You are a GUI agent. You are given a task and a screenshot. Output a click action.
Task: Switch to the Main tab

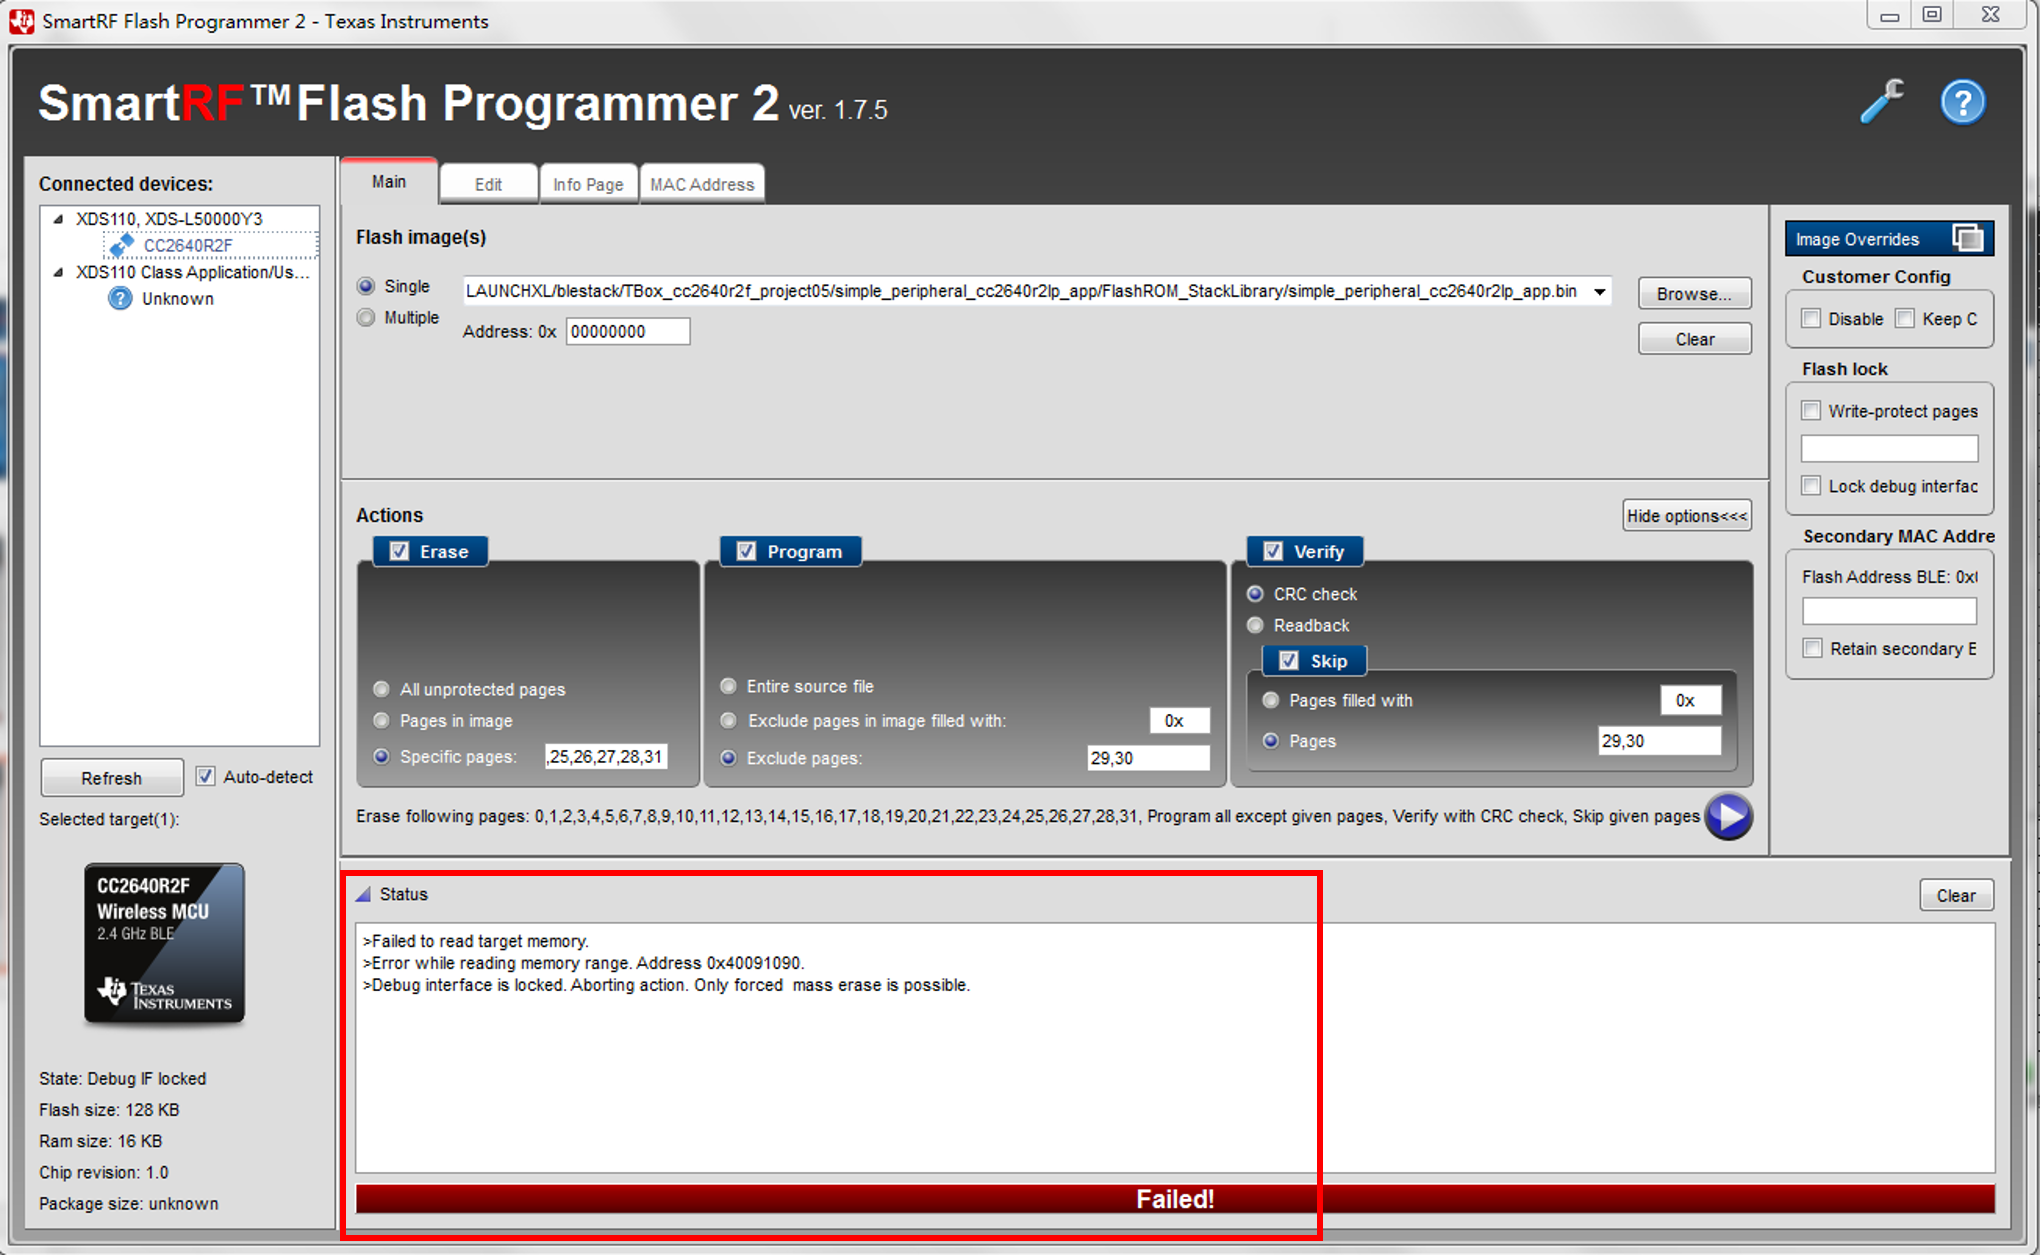tap(389, 181)
